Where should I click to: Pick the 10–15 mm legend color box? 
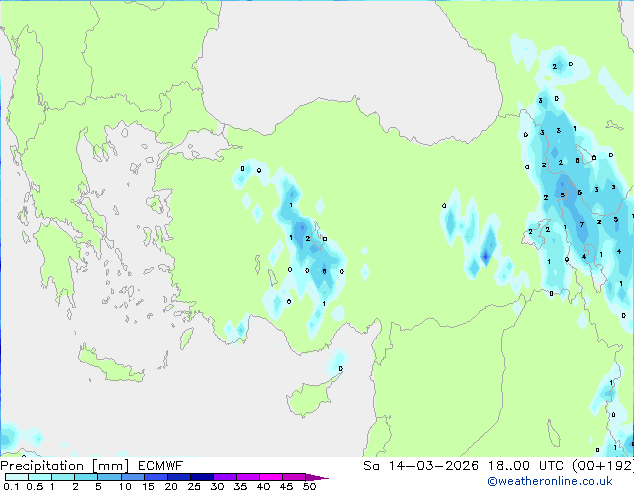coord(132,477)
